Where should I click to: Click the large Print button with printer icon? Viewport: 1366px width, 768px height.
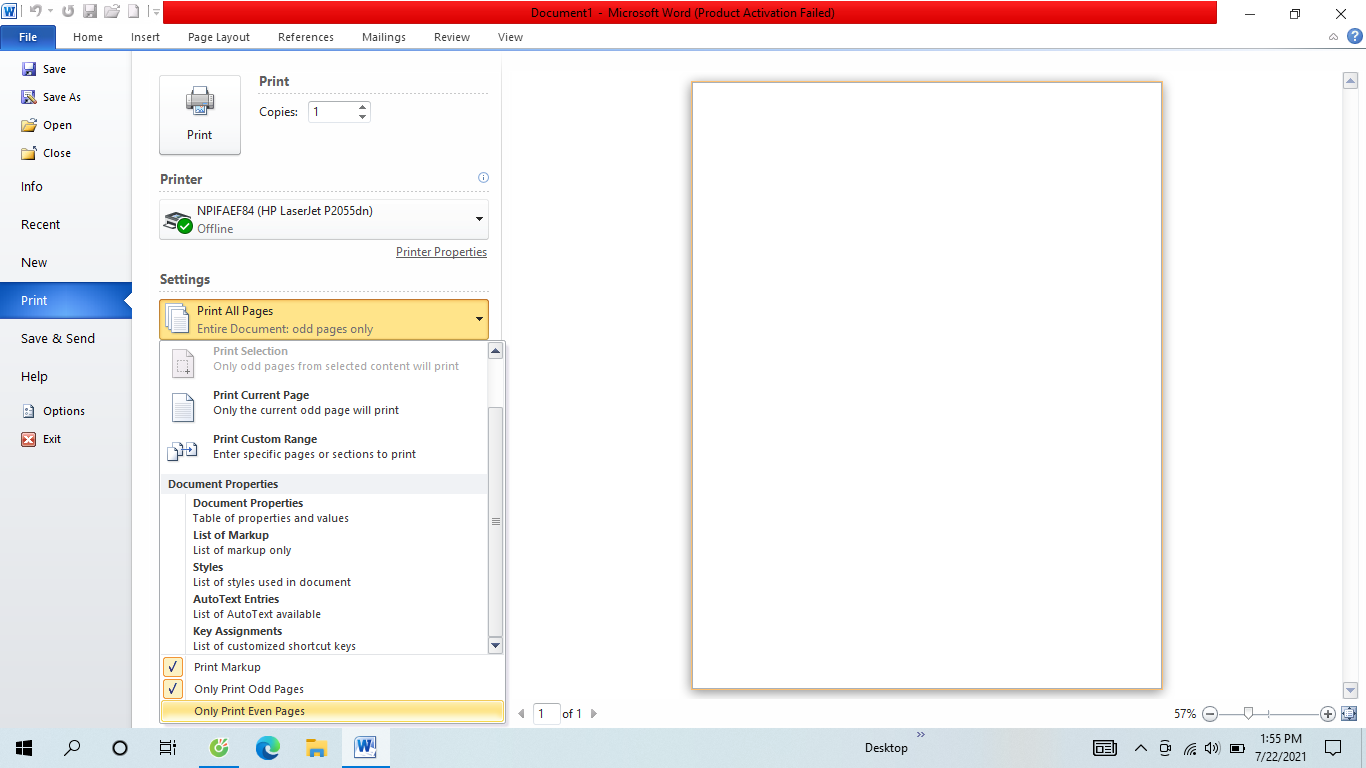tap(200, 115)
